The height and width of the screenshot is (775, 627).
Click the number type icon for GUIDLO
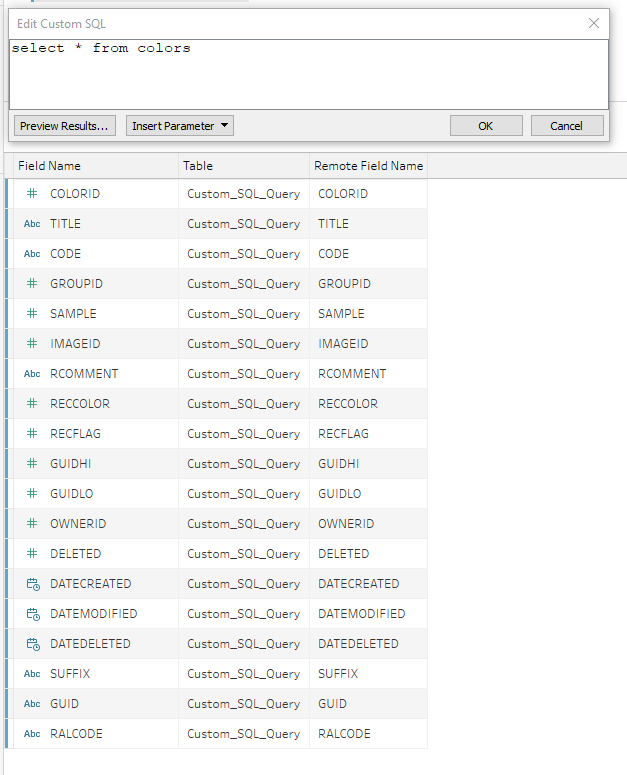tap(32, 493)
